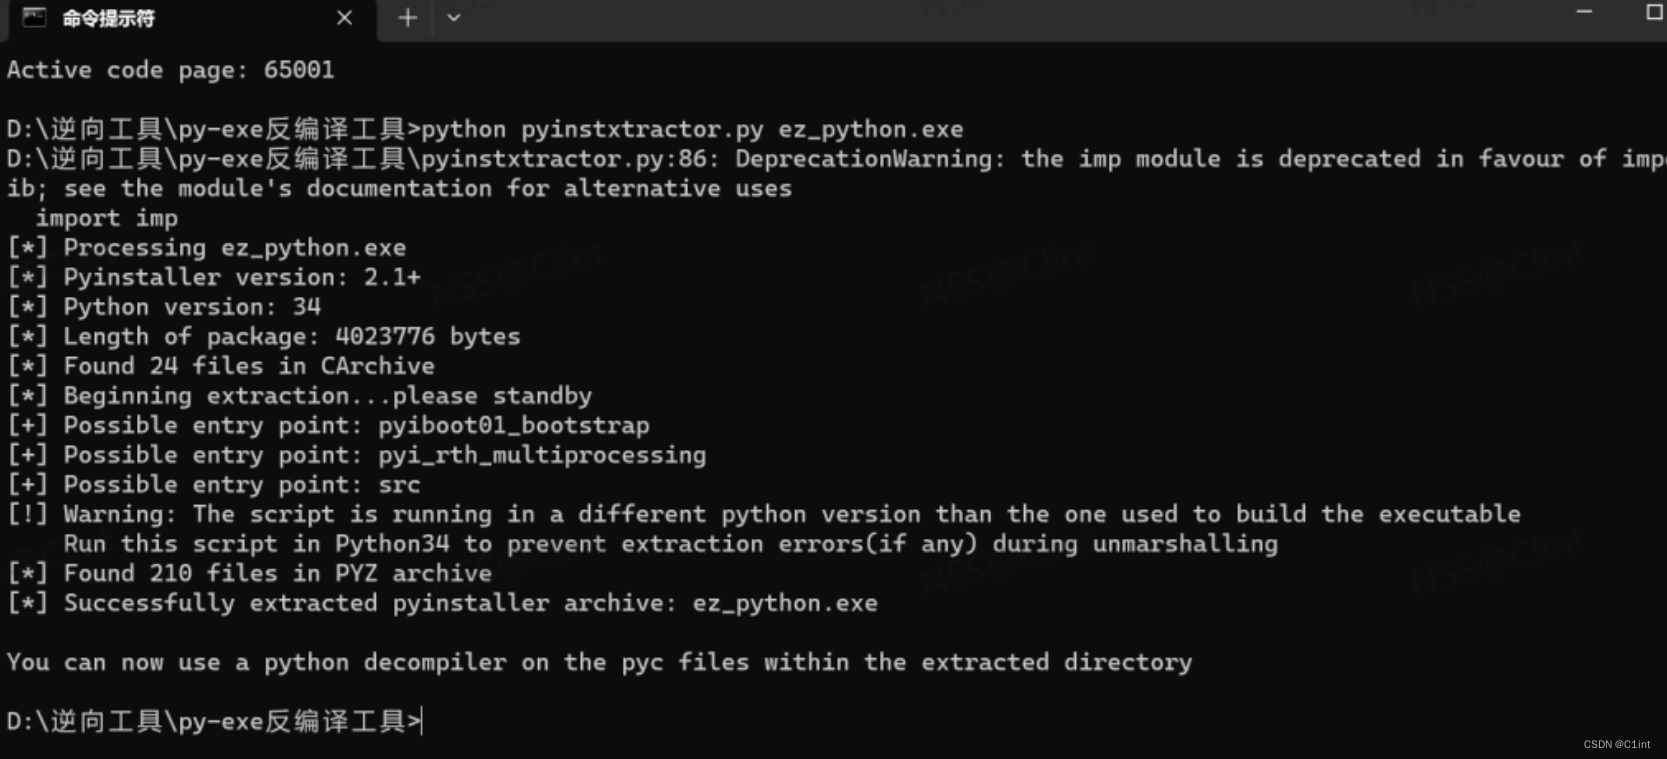Click 'You can now use a python decompiler' line
The width and height of the screenshot is (1667, 759).
coord(600,662)
